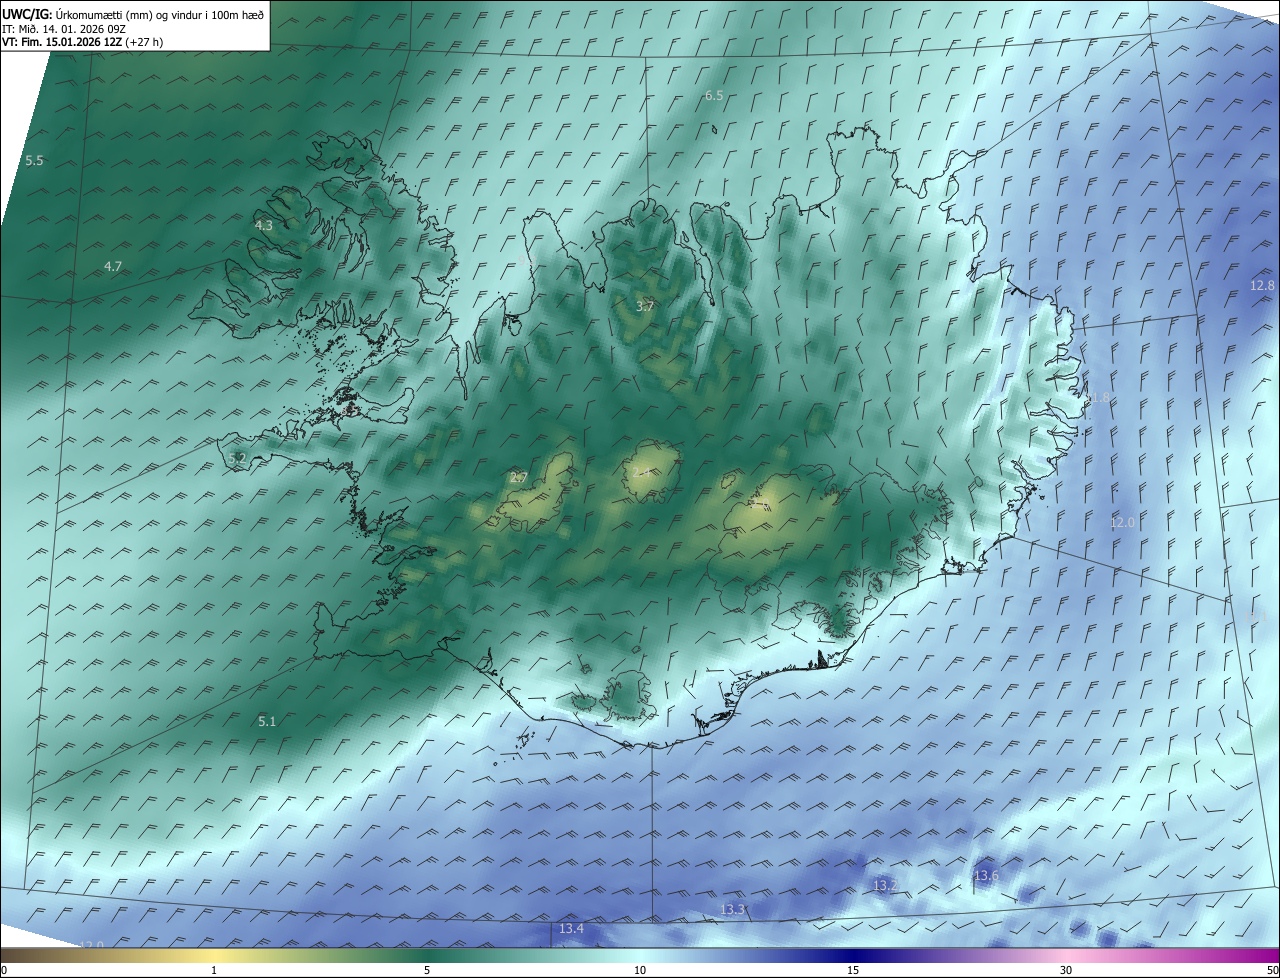Image resolution: width=1280 pixels, height=978 pixels.
Task: Click the 50 tick on the color scale
Action: [1272, 970]
